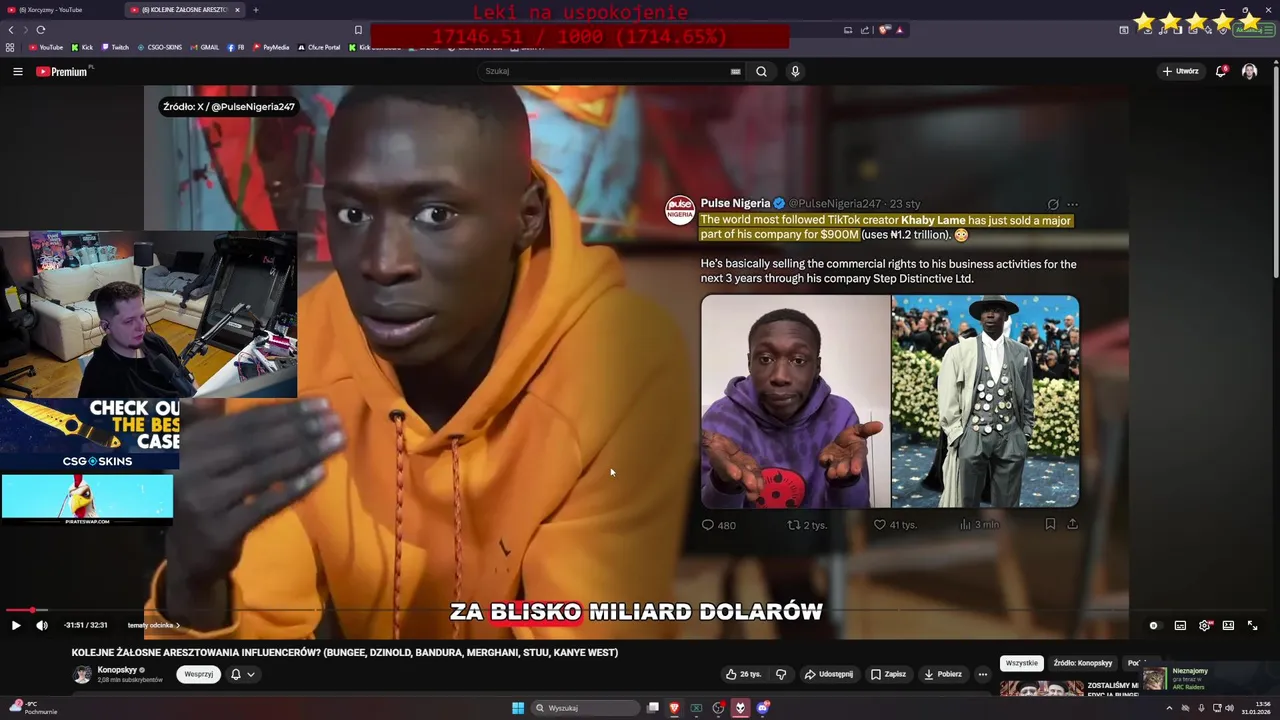Open the notifications bell in YouTube header
The height and width of the screenshot is (720, 1280).
coord(1221,71)
